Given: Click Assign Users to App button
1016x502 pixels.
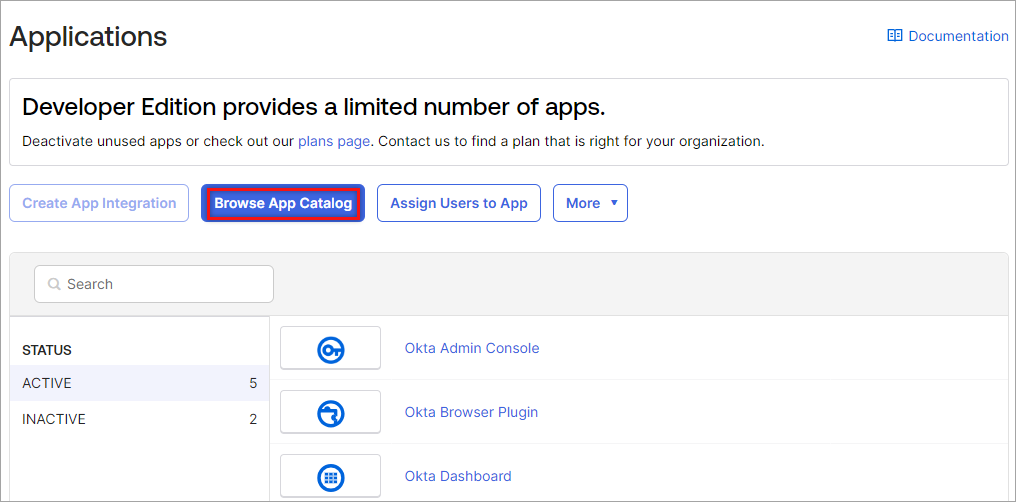Looking at the screenshot, I should coord(459,203).
